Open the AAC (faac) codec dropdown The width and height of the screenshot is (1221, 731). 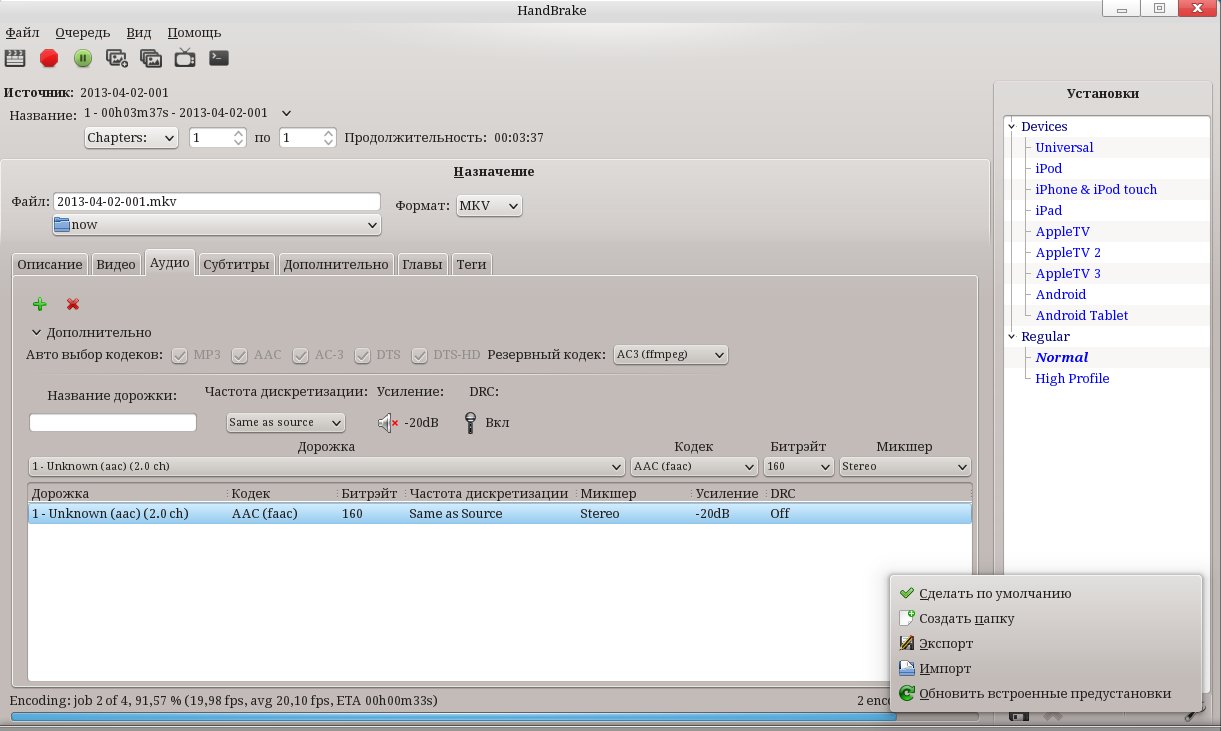[x=694, y=466]
